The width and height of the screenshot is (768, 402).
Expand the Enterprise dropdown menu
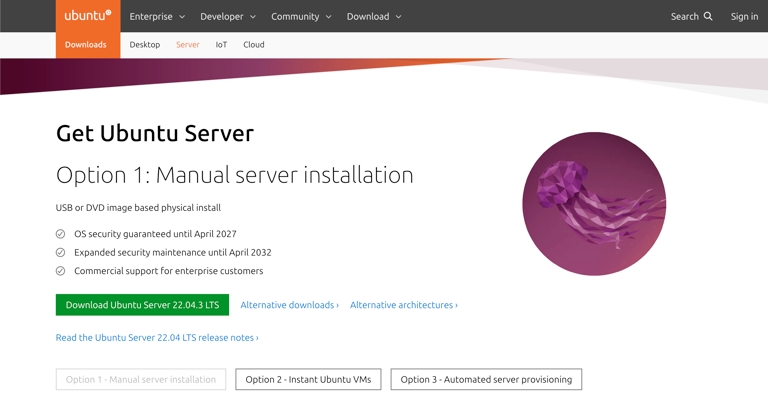(x=157, y=16)
